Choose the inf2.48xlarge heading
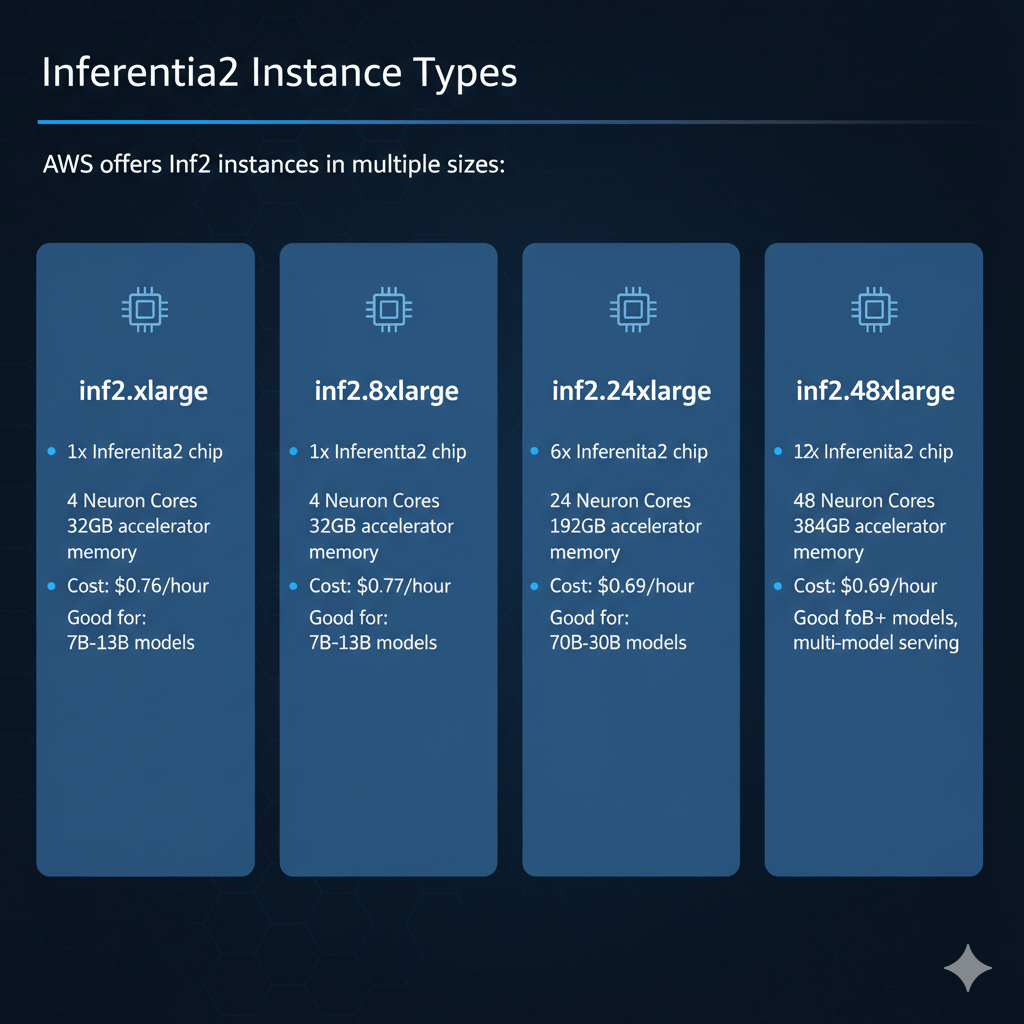Image resolution: width=1024 pixels, height=1024 pixels. click(875, 390)
